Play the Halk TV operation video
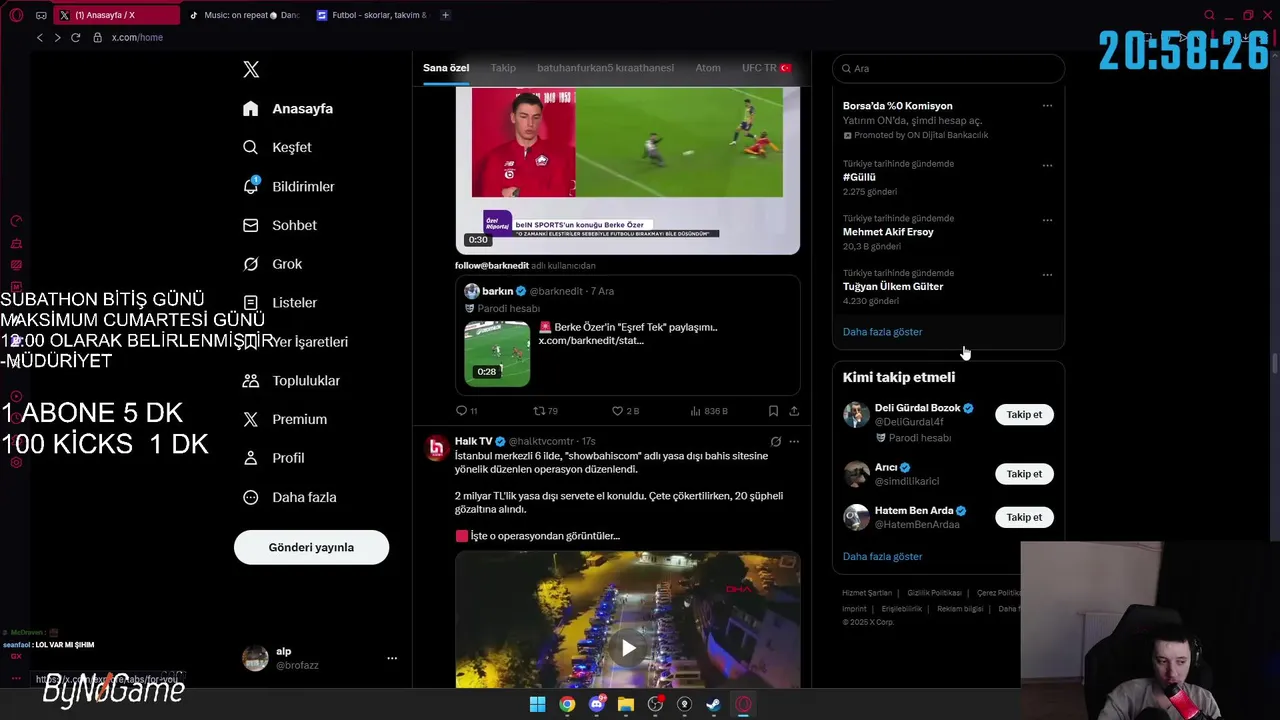1280x720 pixels. pyautogui.click(x=628, y=648)
